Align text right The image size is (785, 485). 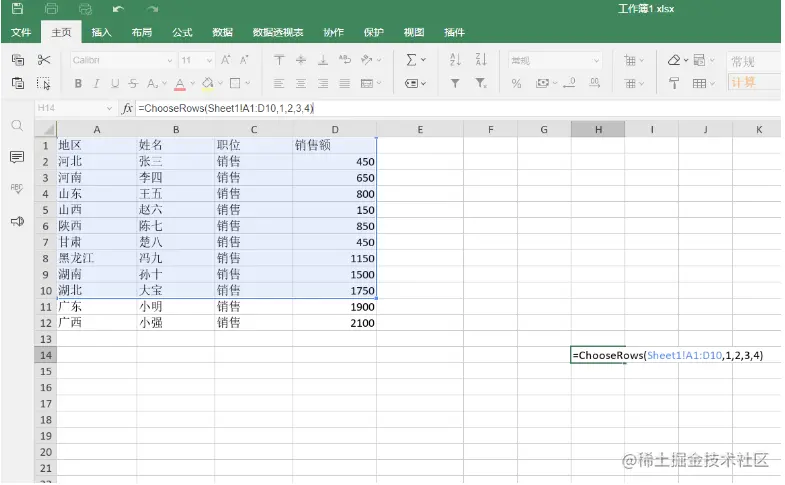[323, 84]
